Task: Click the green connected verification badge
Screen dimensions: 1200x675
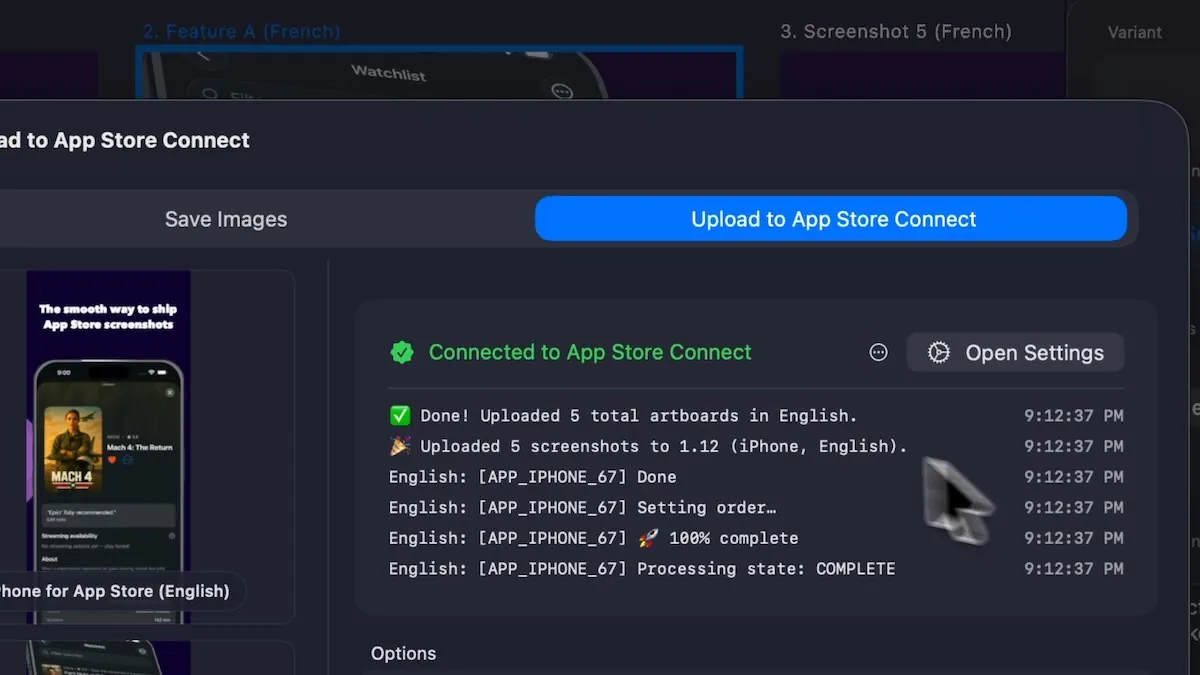Action: (402, 352)
